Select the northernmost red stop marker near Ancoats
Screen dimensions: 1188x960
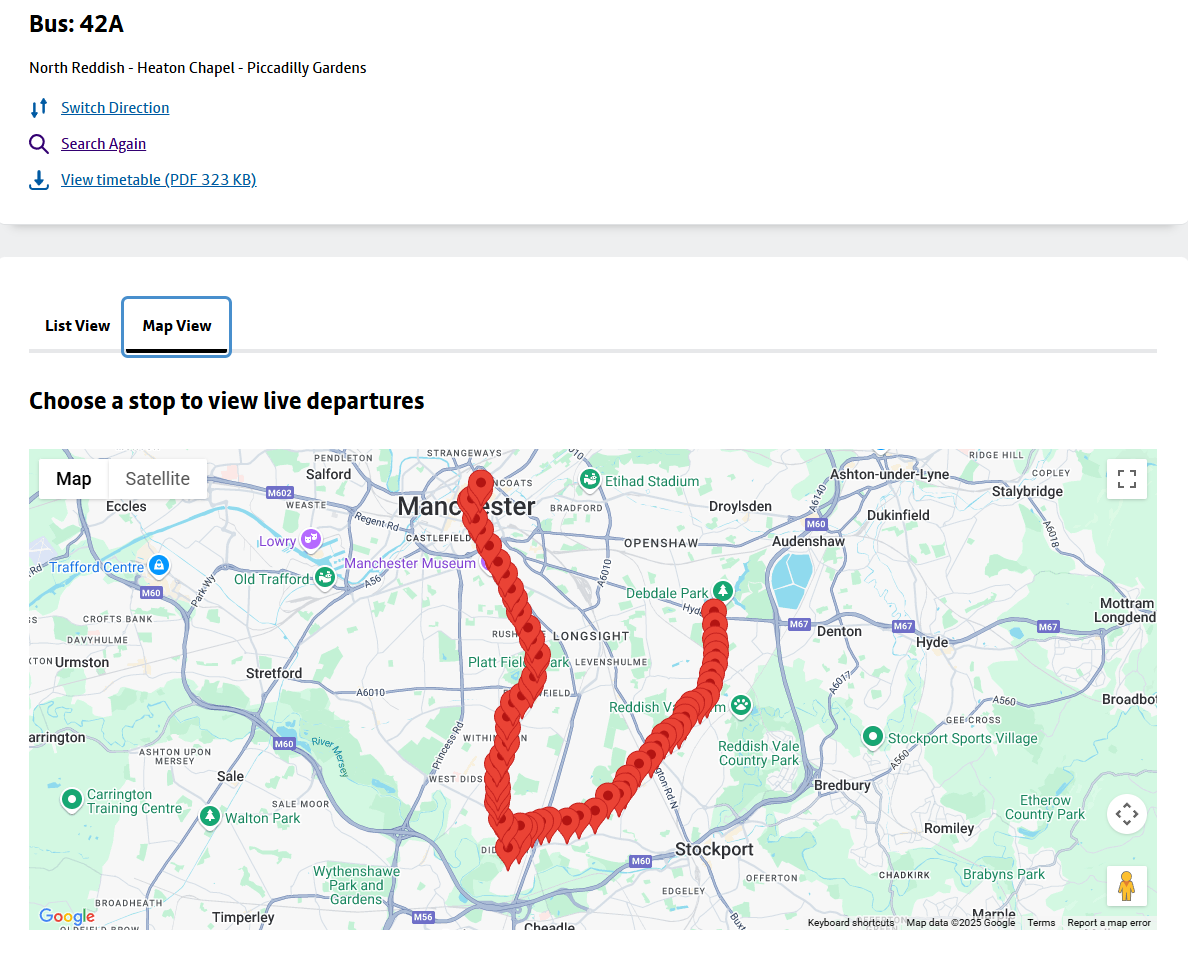480,485
